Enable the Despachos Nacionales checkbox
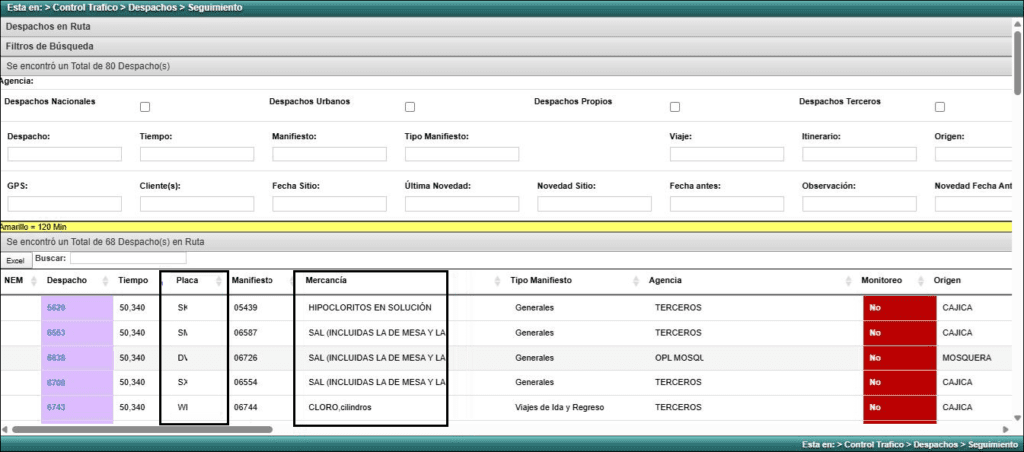Screen dimensions: 1024x452 (145, 107)
